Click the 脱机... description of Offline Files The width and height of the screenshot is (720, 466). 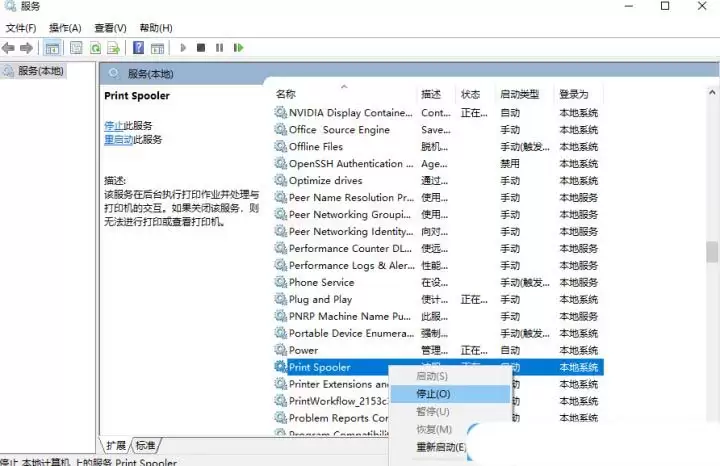point(434,146)
